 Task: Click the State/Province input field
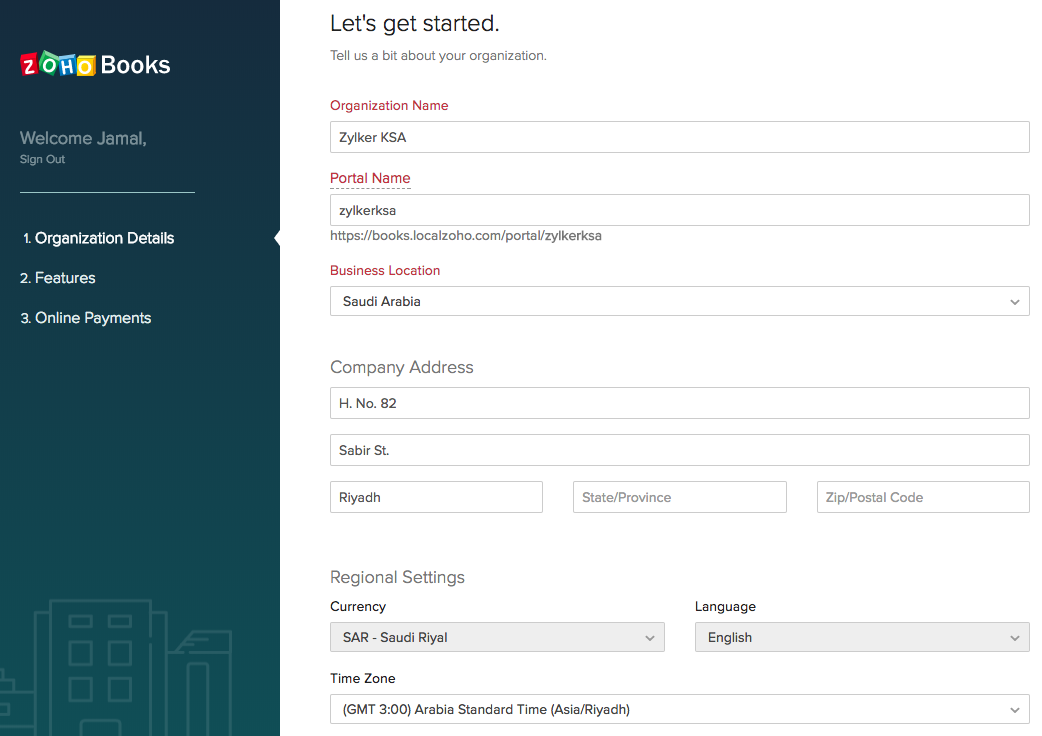tap(679, 497)
